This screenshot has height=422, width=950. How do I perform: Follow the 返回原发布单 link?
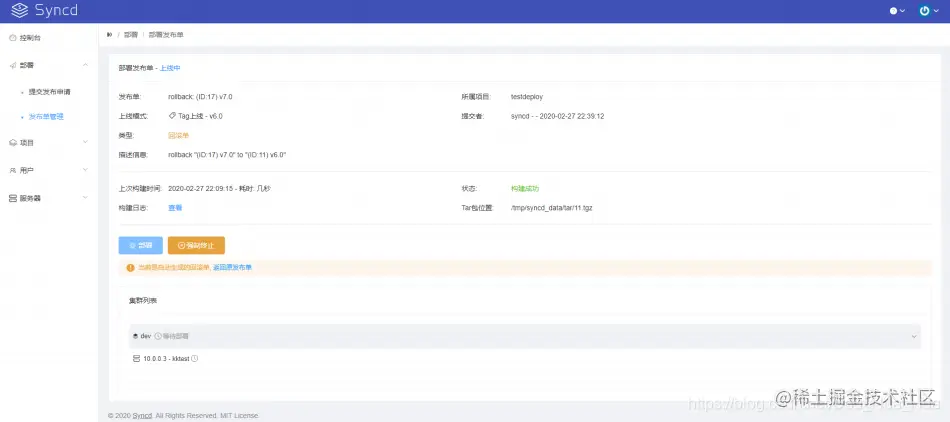click(233, 267)
